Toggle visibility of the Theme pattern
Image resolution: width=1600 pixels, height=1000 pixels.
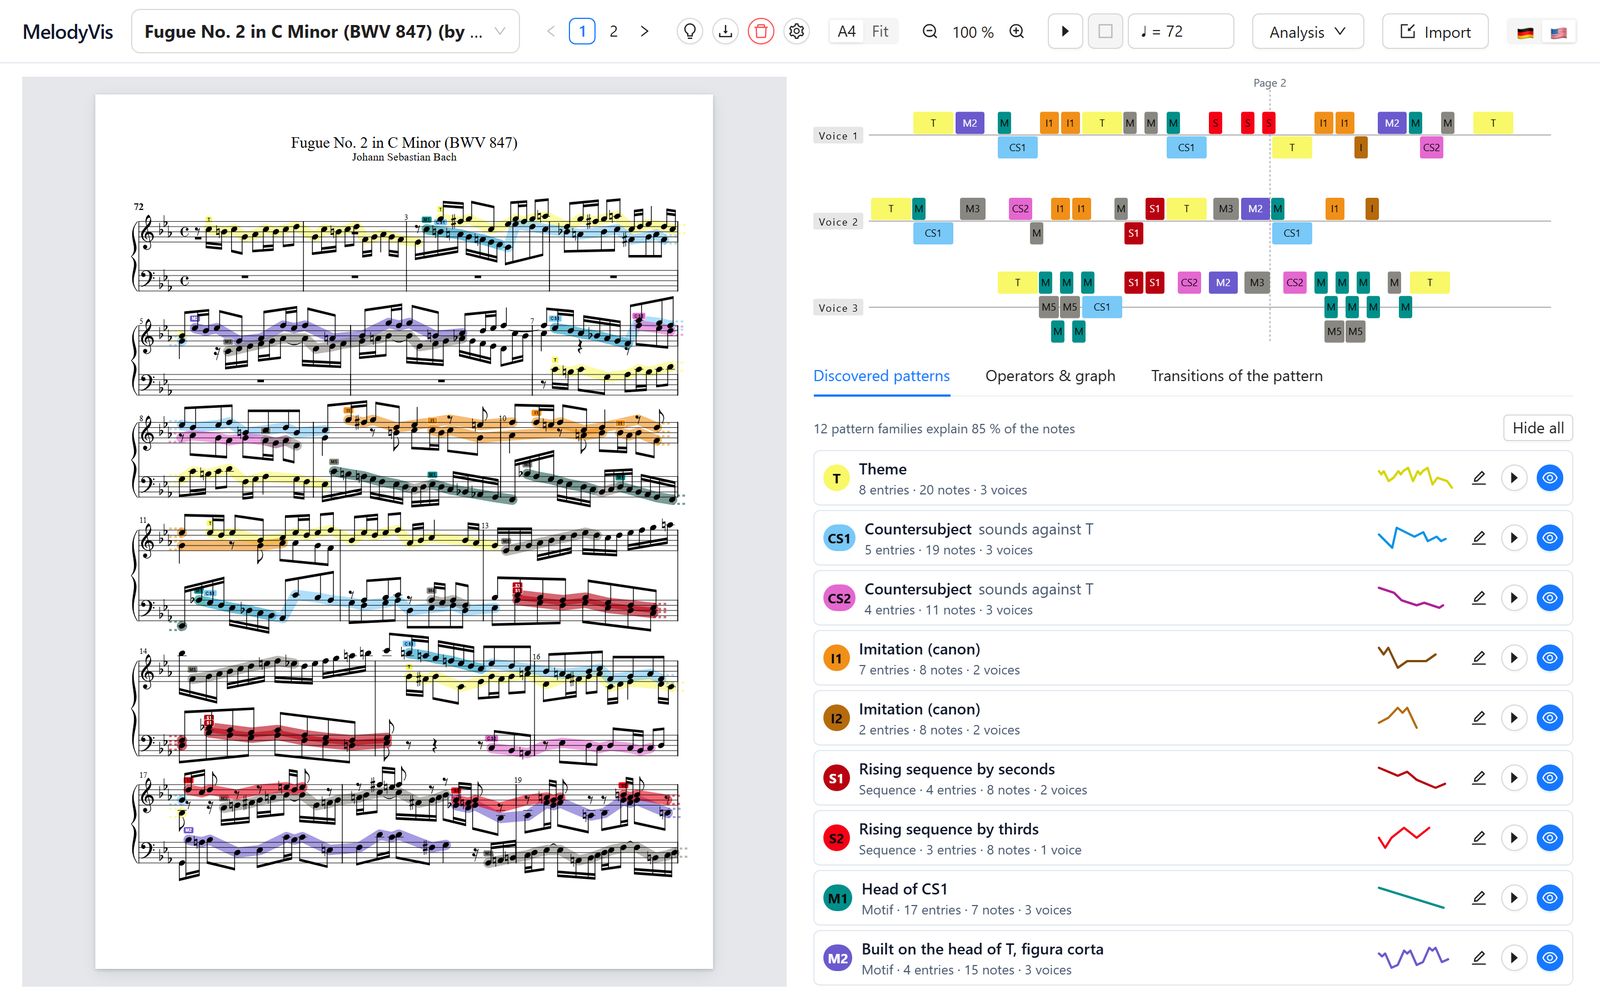pyautogui.click(x=1550, y=478)
